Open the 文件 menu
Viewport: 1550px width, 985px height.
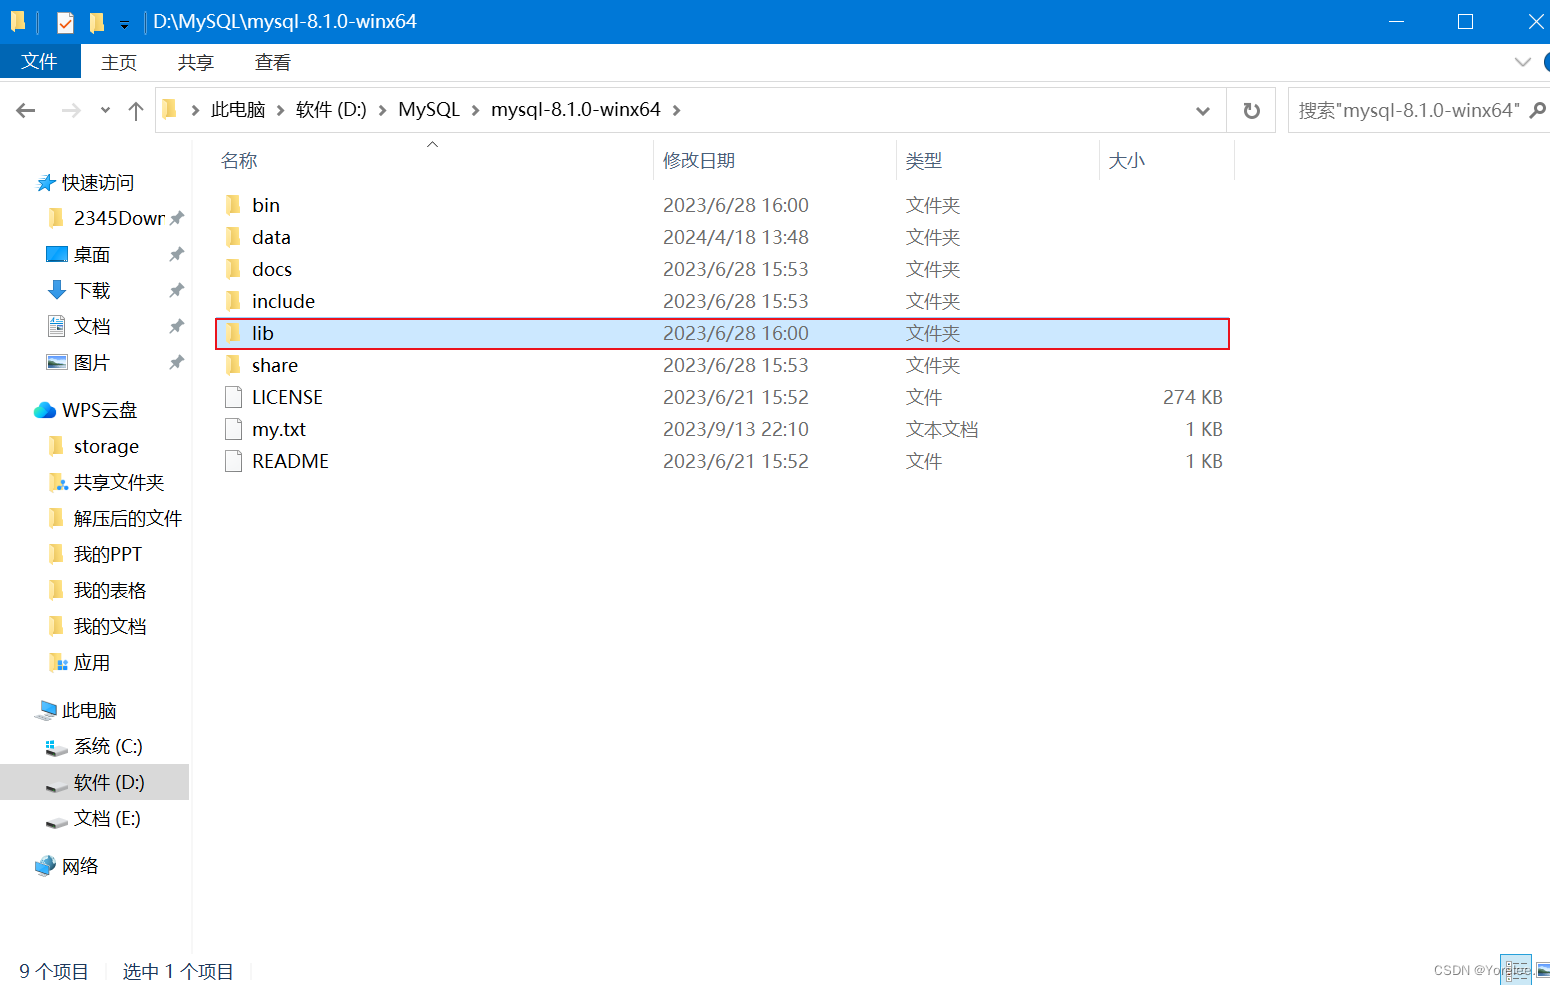tap(40, 61)
